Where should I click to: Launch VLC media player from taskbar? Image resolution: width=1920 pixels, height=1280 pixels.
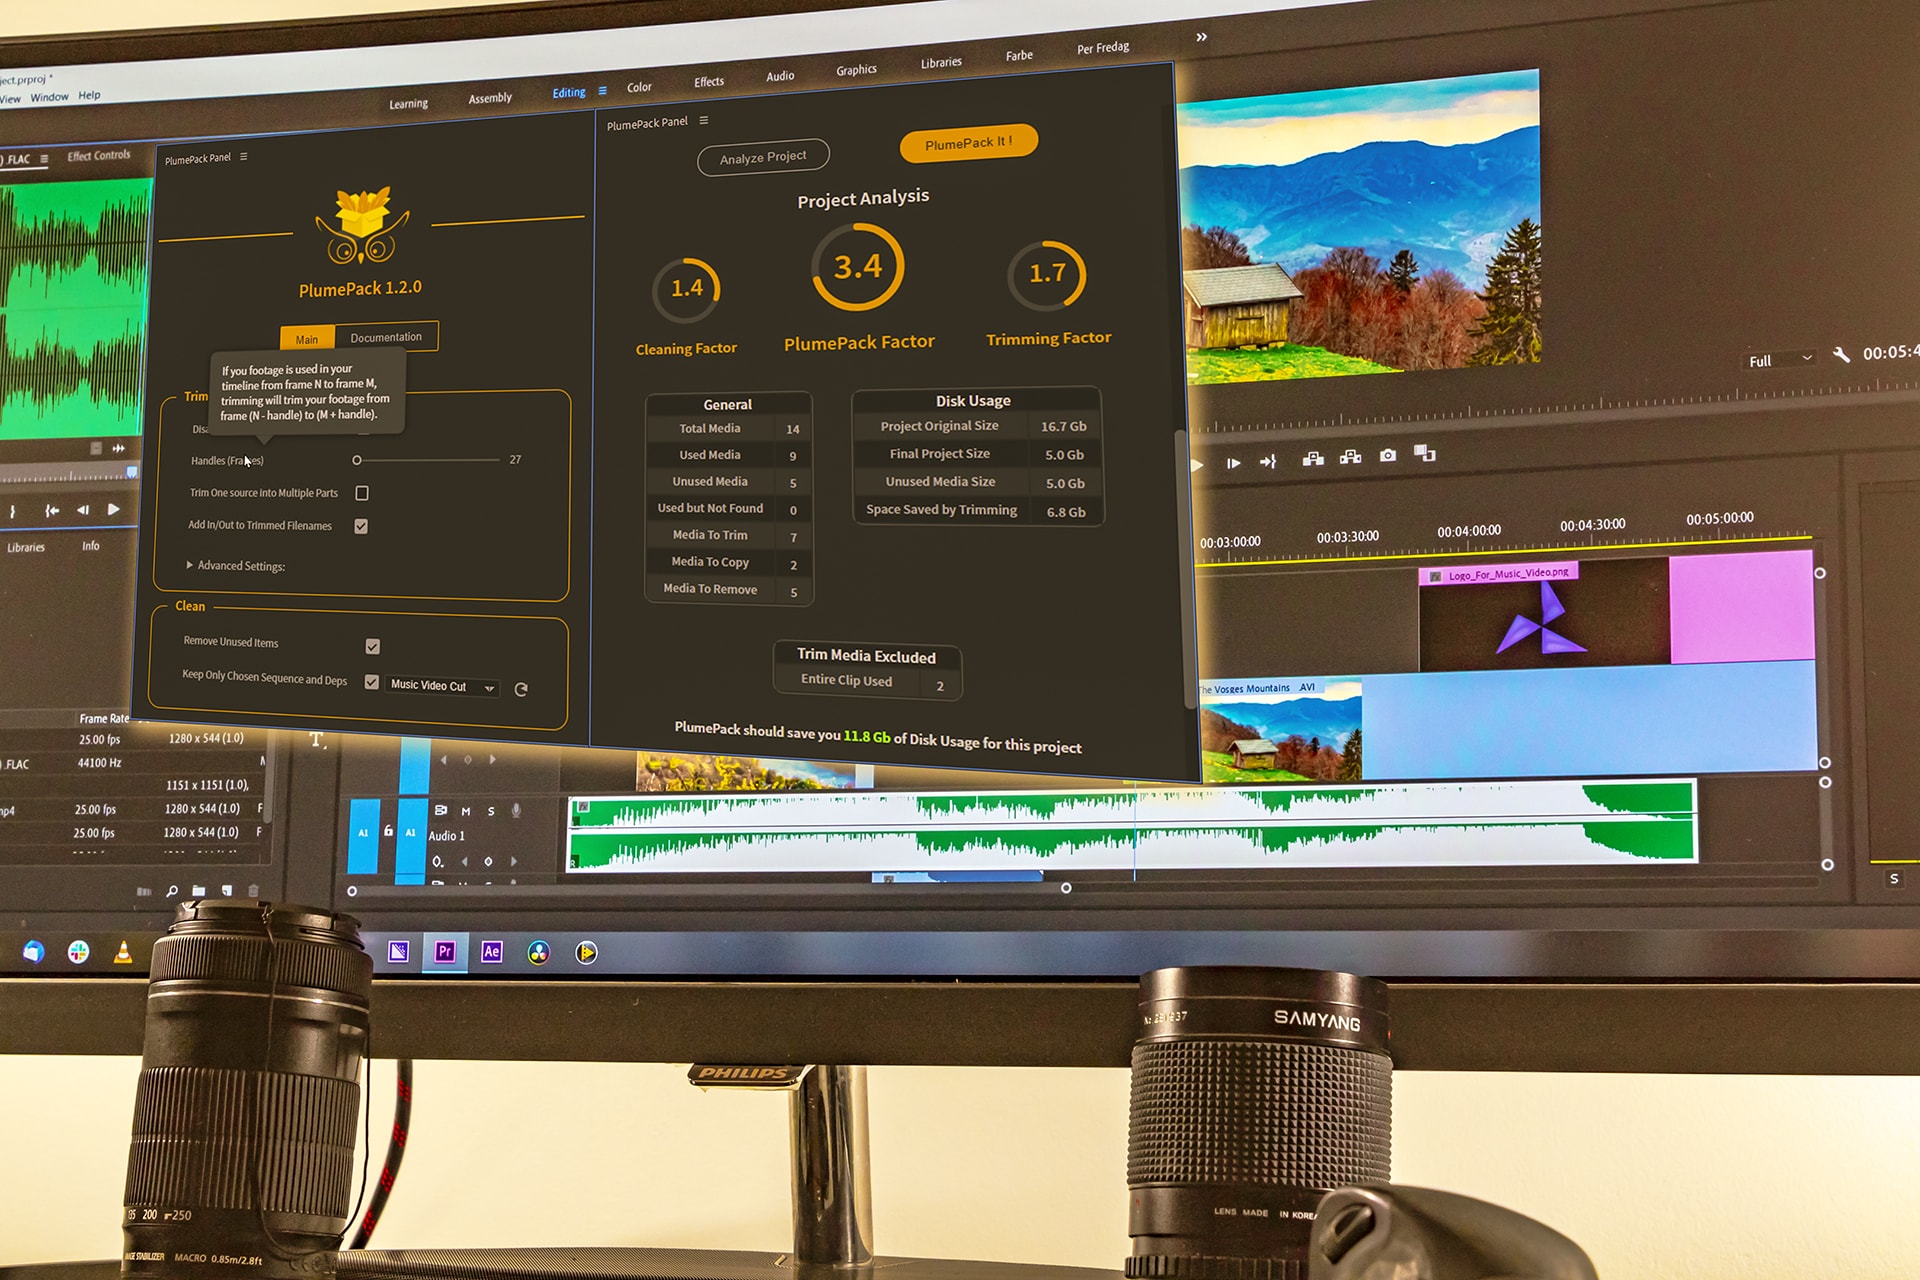click(123, 952)
